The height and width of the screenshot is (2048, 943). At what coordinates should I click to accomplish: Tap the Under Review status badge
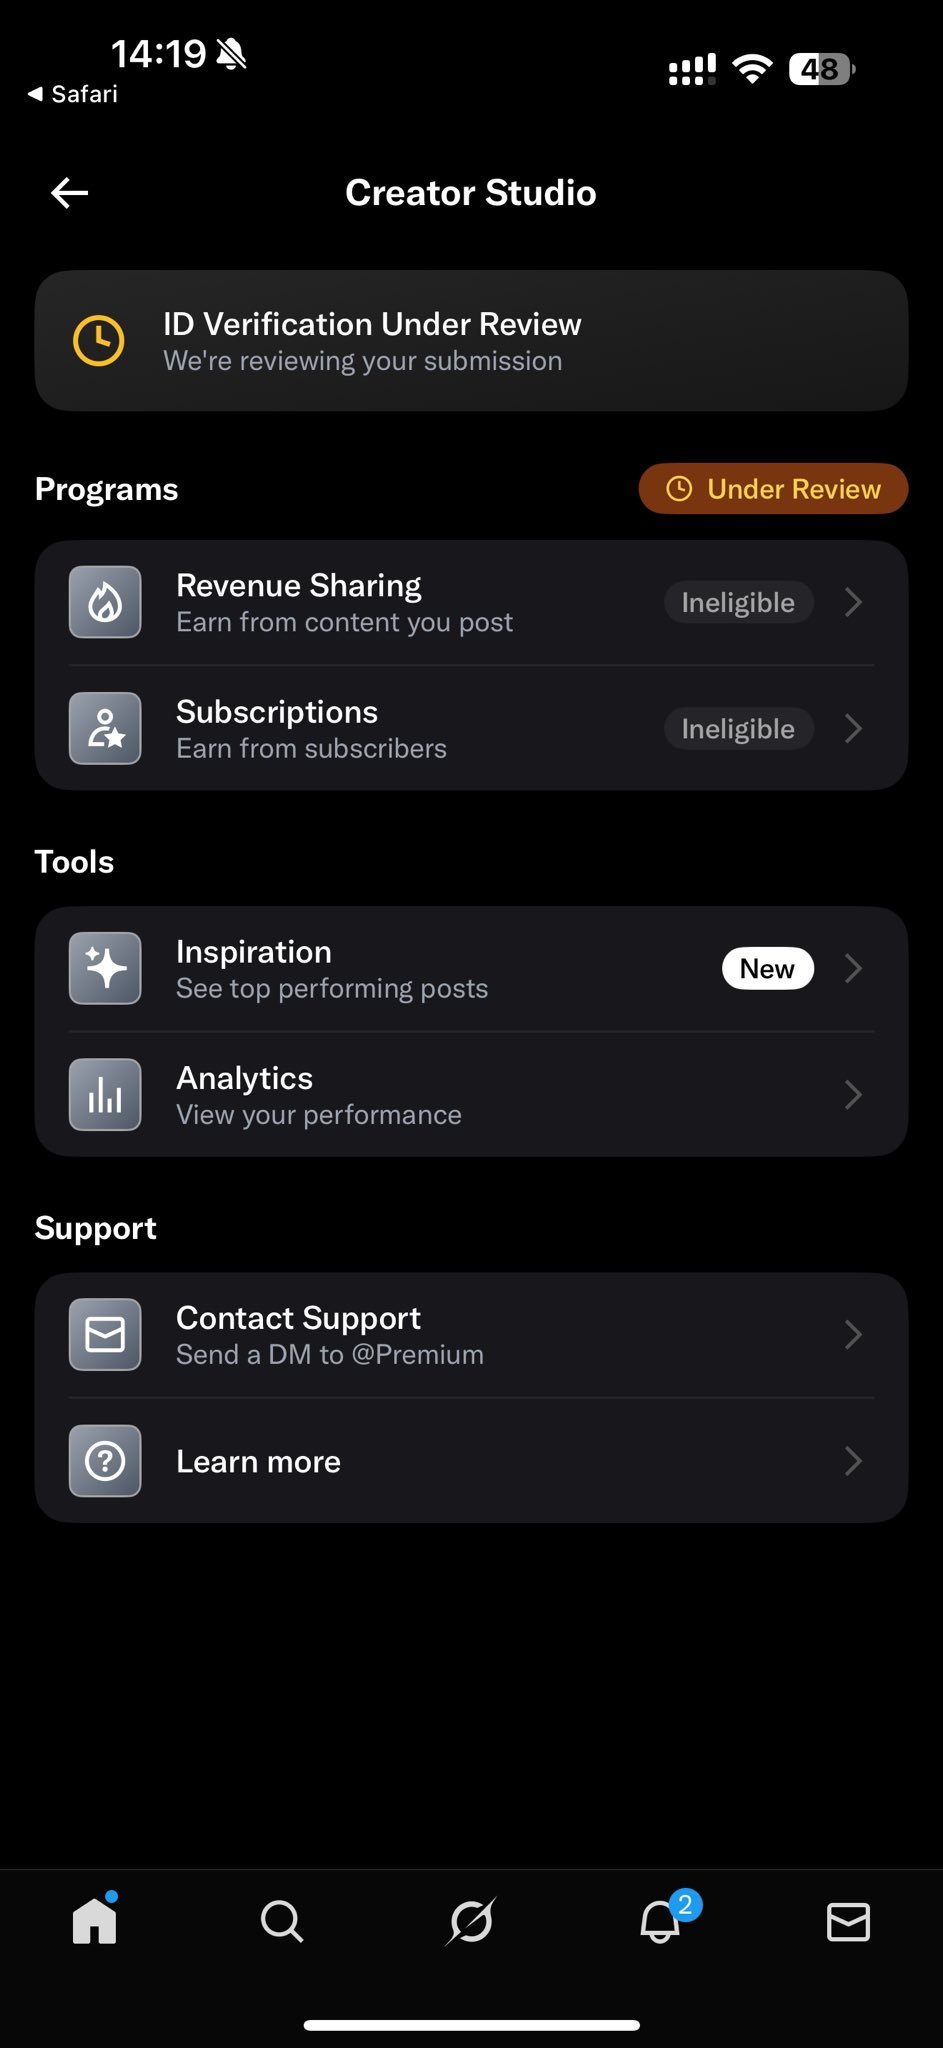point(773,488)
